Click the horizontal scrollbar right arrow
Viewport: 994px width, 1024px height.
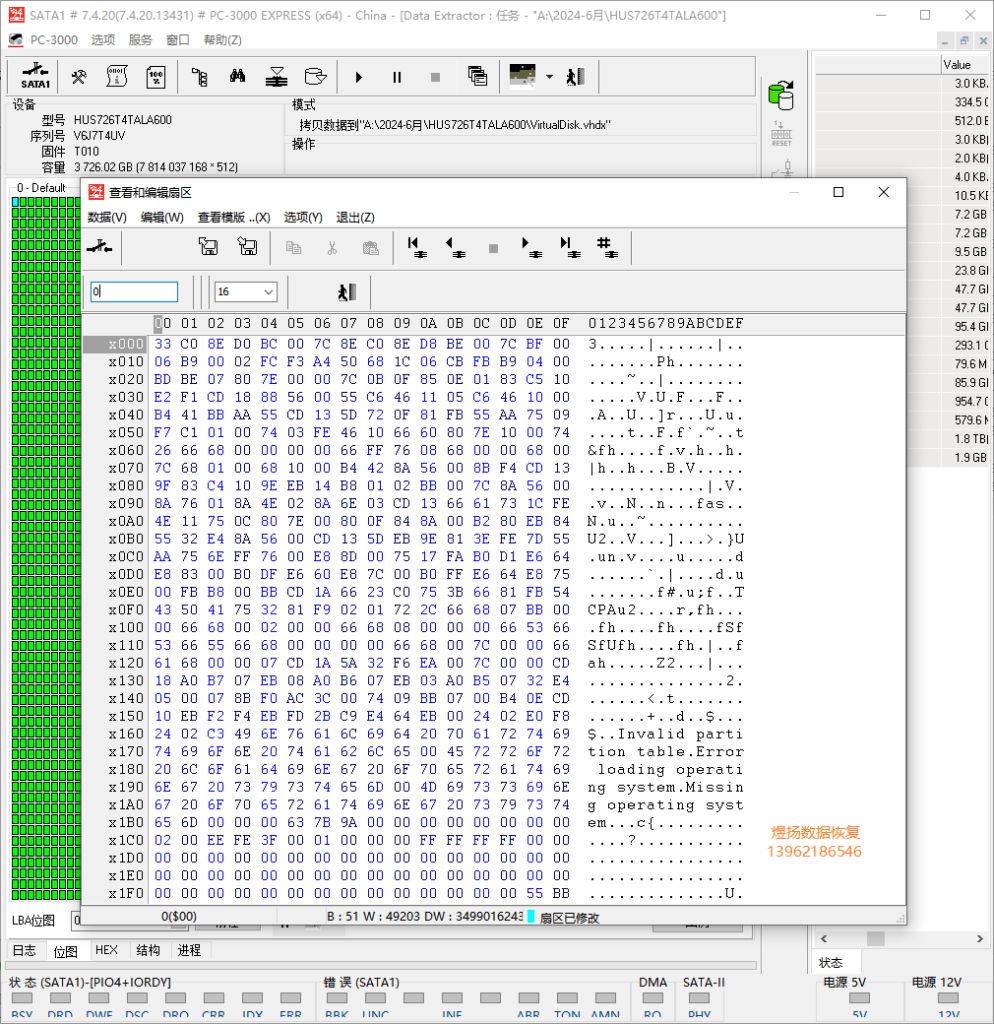pyautogui.click(x=980, y=938)
